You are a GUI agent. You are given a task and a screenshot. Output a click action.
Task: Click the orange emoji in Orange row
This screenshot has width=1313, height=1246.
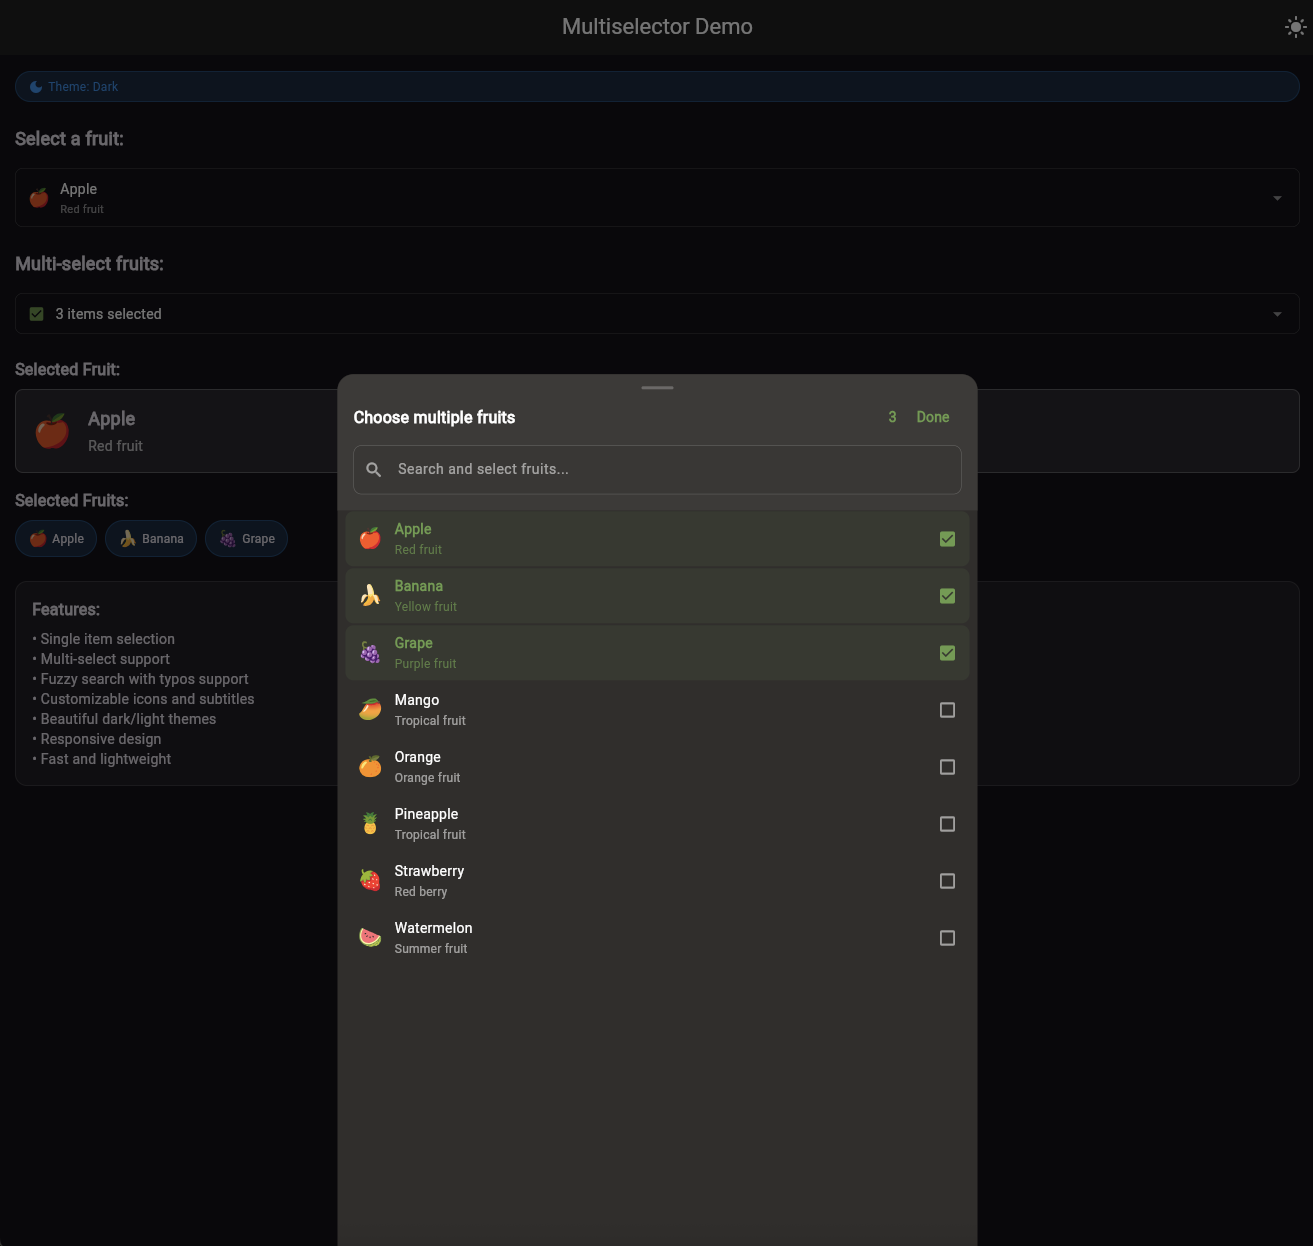click(370, 767)
